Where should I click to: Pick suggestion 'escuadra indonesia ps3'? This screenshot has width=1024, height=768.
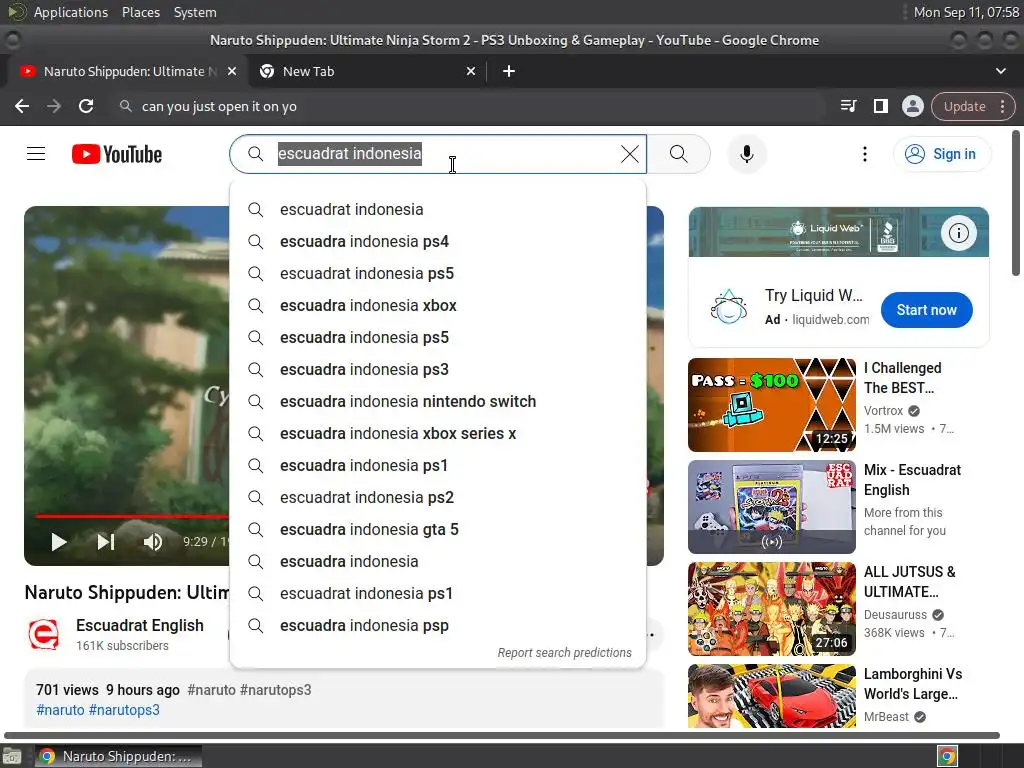[438, 370]
